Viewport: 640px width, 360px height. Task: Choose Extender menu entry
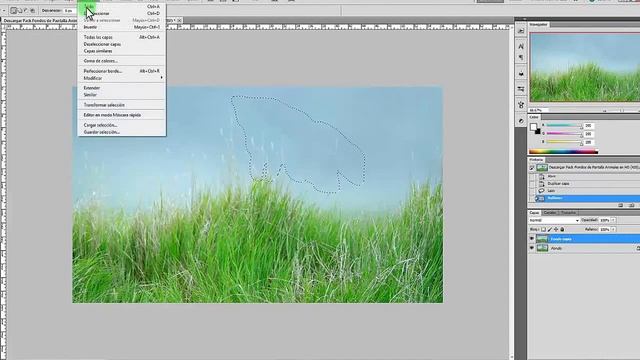click(x=122, y=88)
